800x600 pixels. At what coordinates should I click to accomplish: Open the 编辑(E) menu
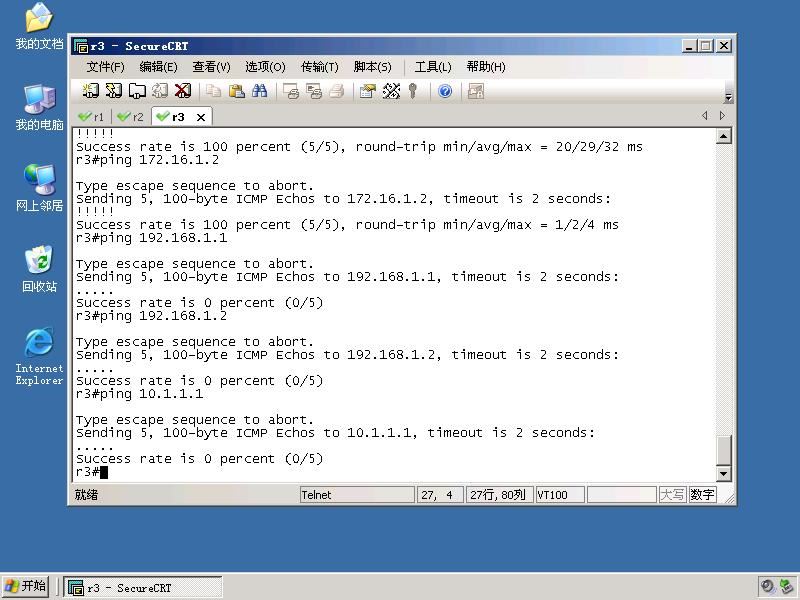159,67
